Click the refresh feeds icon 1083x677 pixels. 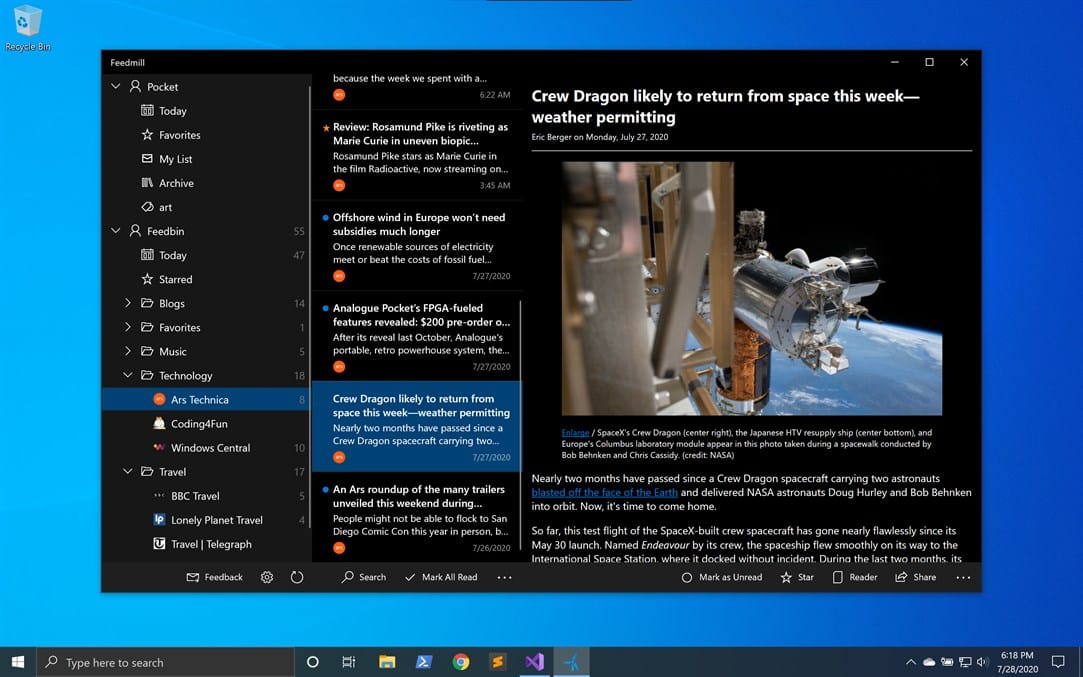[297, 577]
